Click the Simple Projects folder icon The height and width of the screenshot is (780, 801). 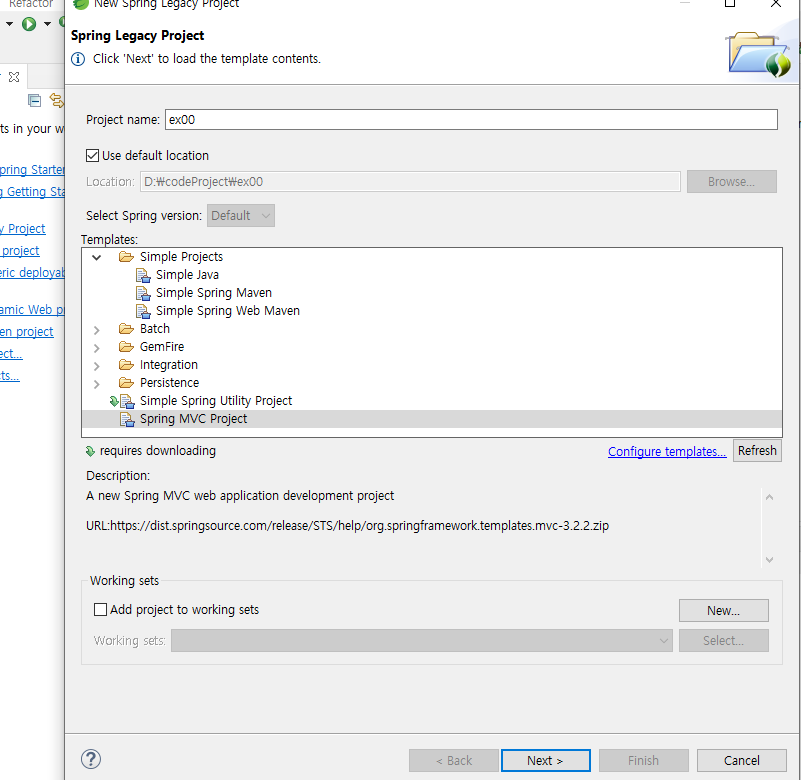coord(126,256)
